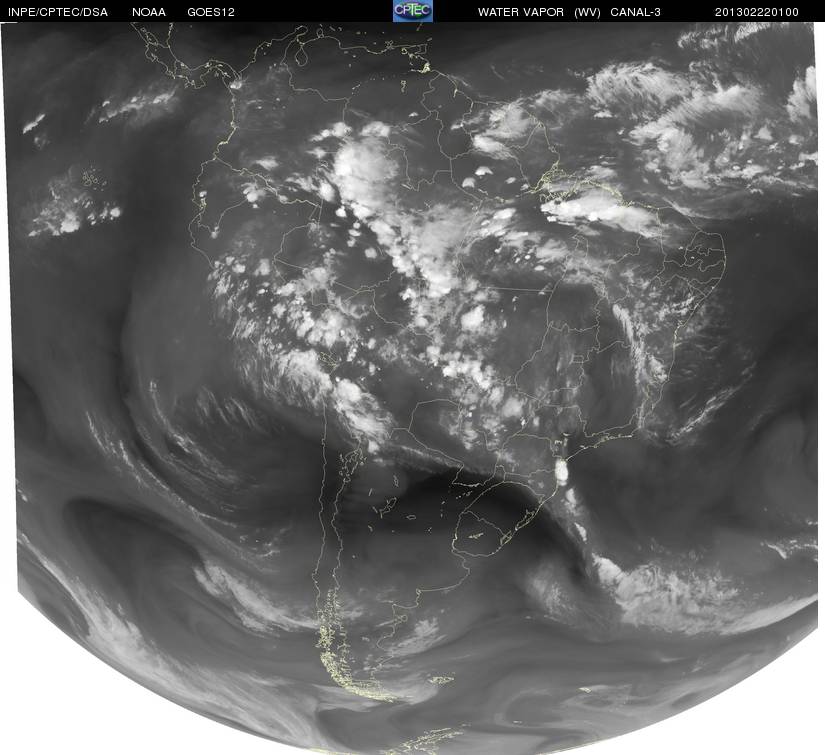
Task: Click the INPE/CPTEC/DSA header text
Action: (57, 12)
